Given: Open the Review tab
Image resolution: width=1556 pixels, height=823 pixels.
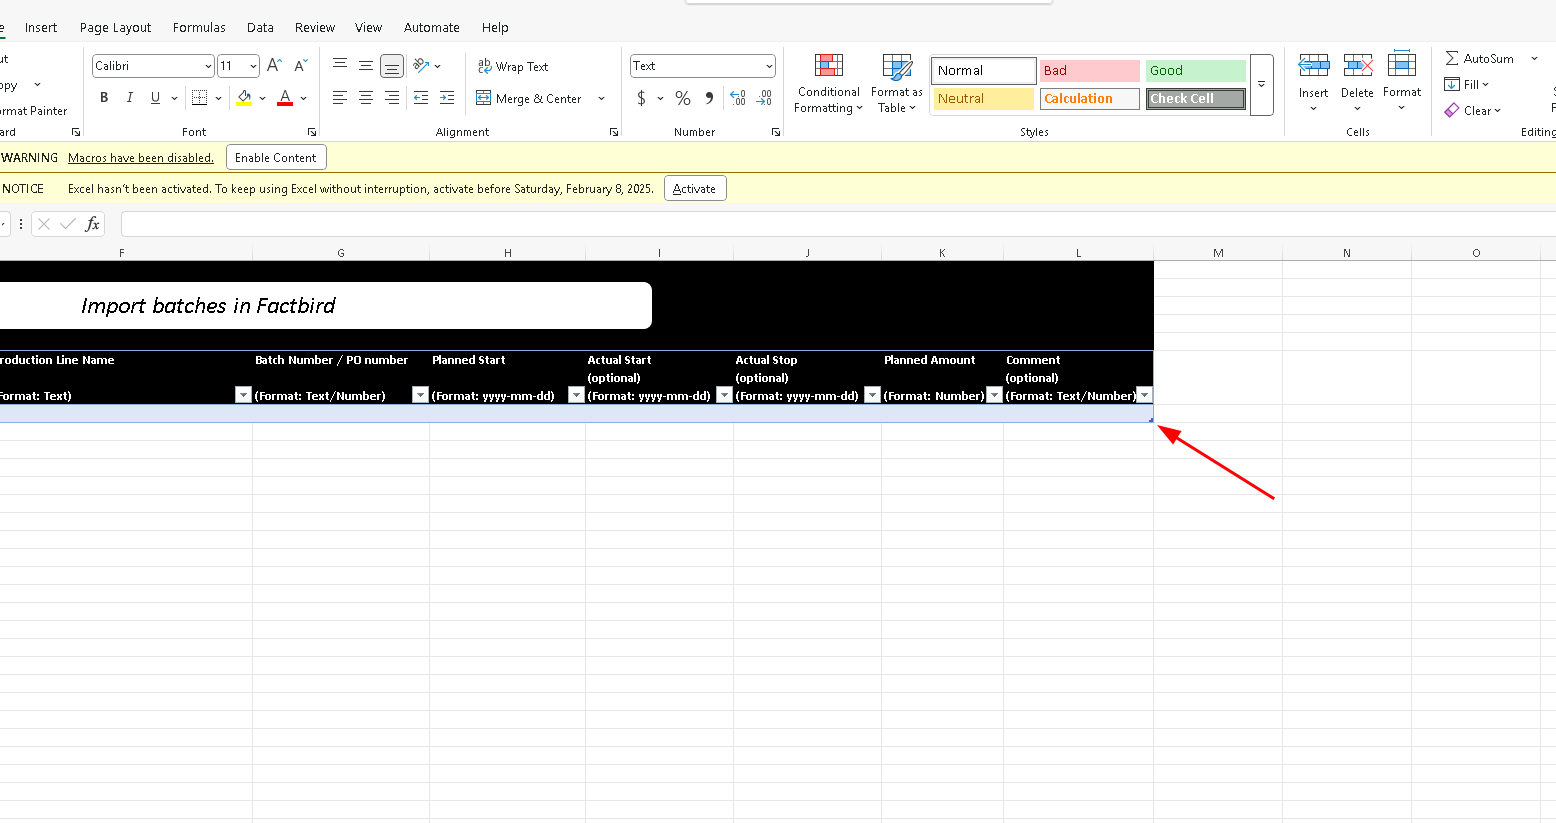Looking at the screenshot, I should click(x=315, y=28).
